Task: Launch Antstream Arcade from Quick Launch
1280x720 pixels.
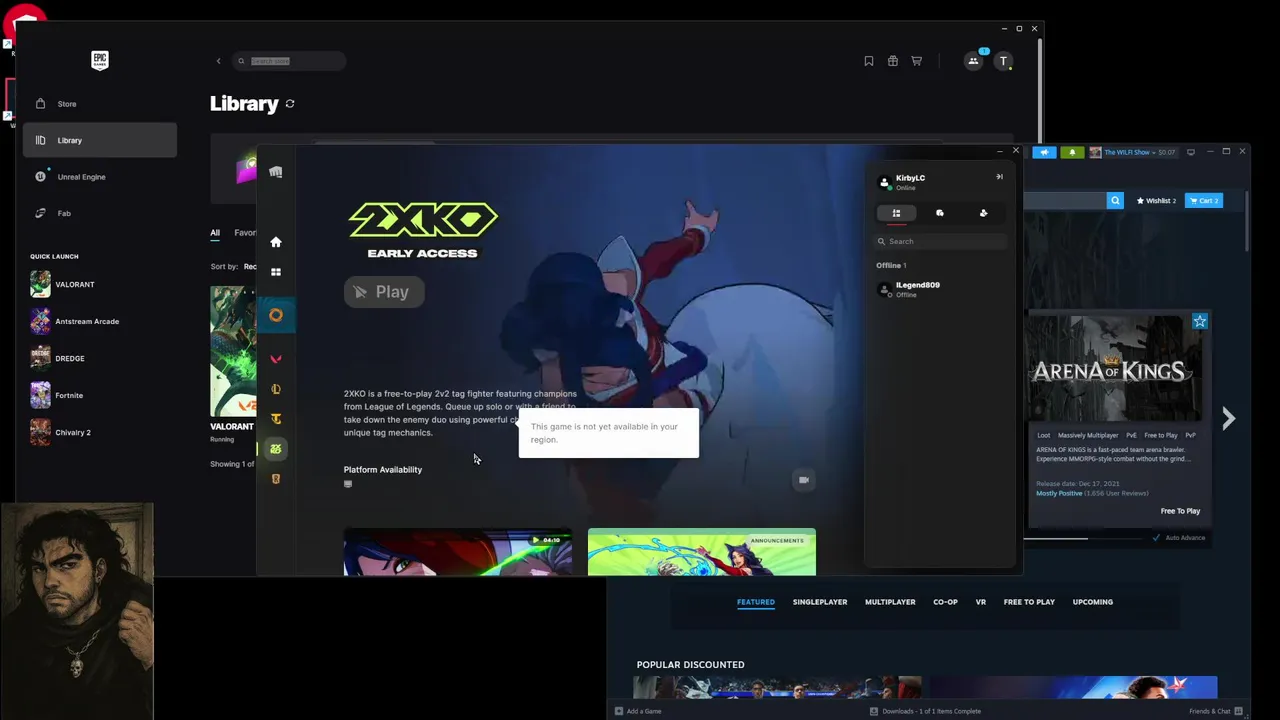Action: (x=74, y=321)
